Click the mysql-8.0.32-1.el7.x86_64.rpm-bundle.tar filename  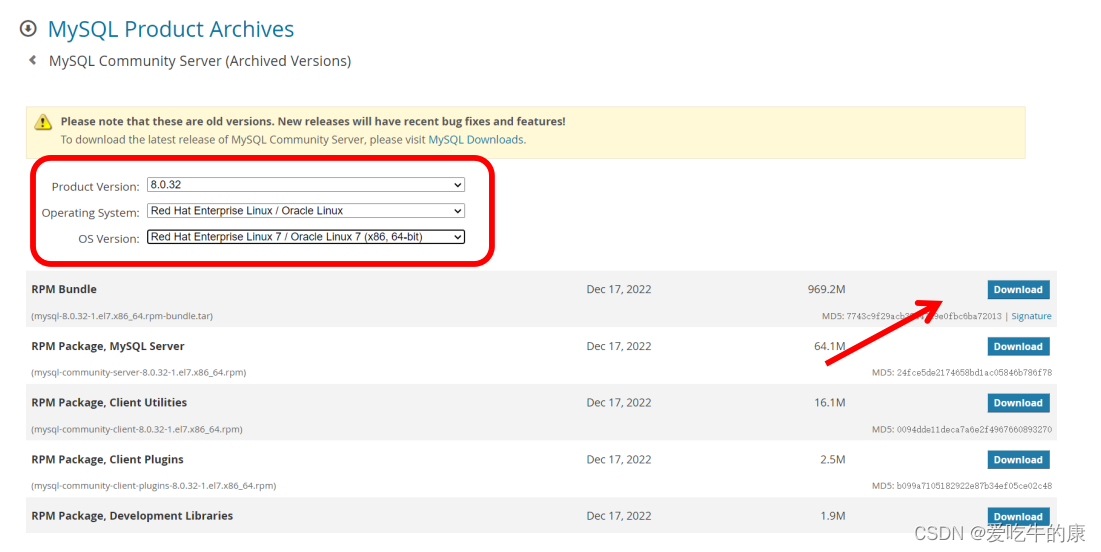click(x=121, y=316)
